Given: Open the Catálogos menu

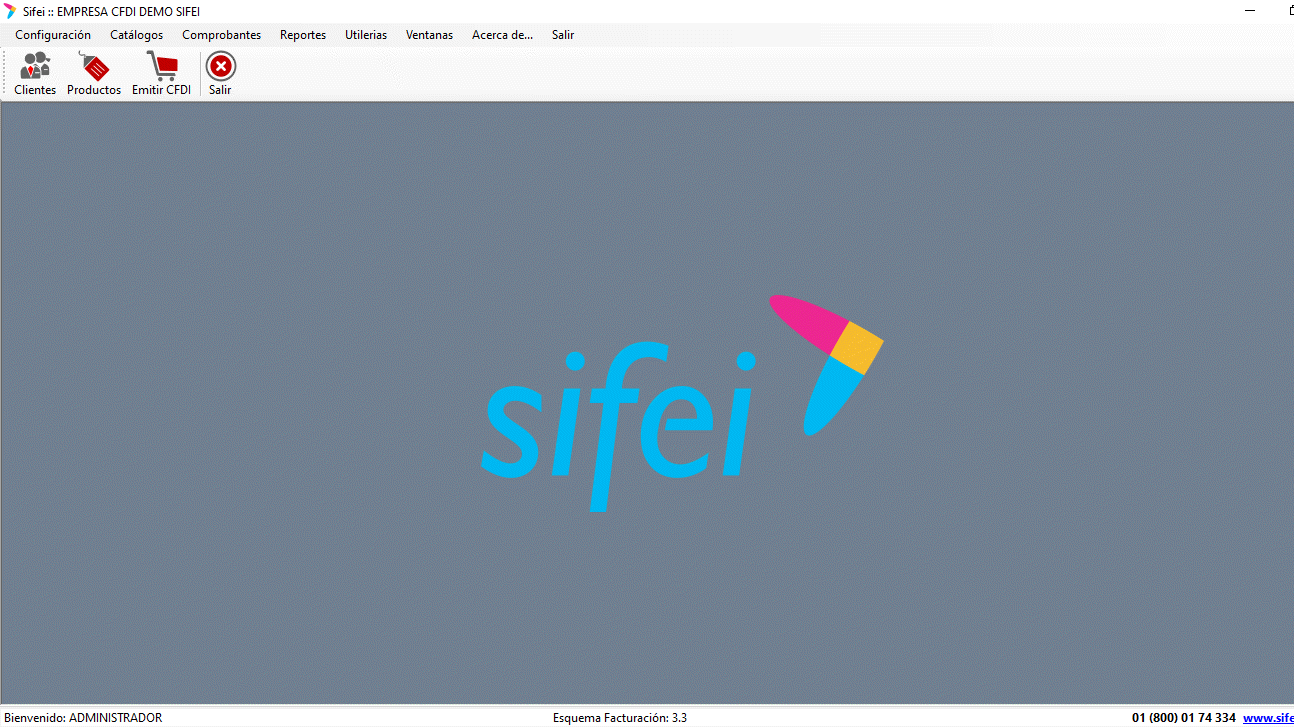Looking at the screenshot, I should (x=136, y=35).
